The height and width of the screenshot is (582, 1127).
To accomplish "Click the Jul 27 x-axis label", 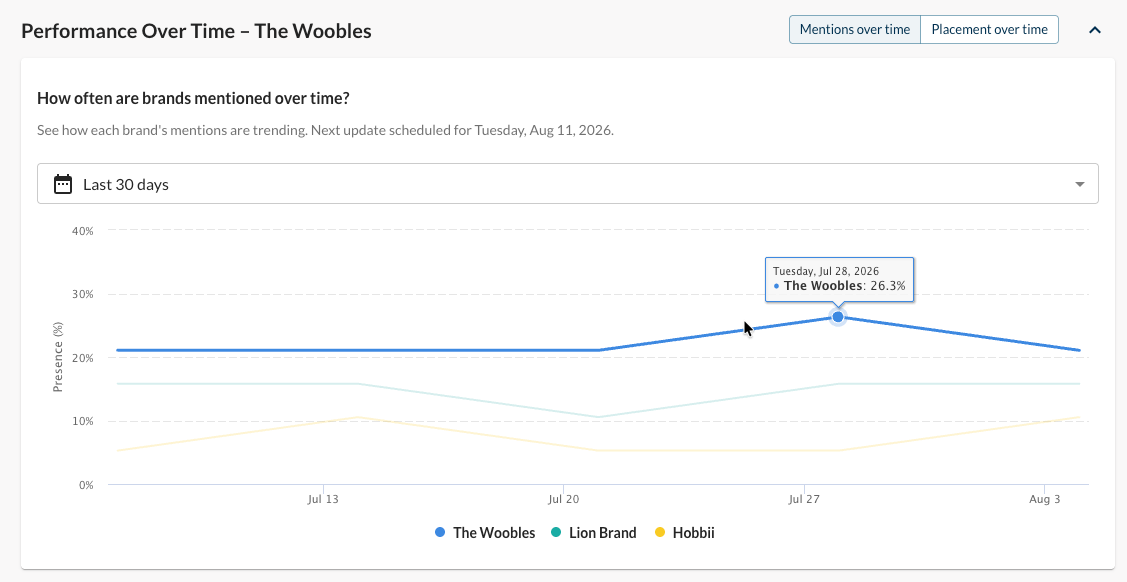I will click(804, 499).
